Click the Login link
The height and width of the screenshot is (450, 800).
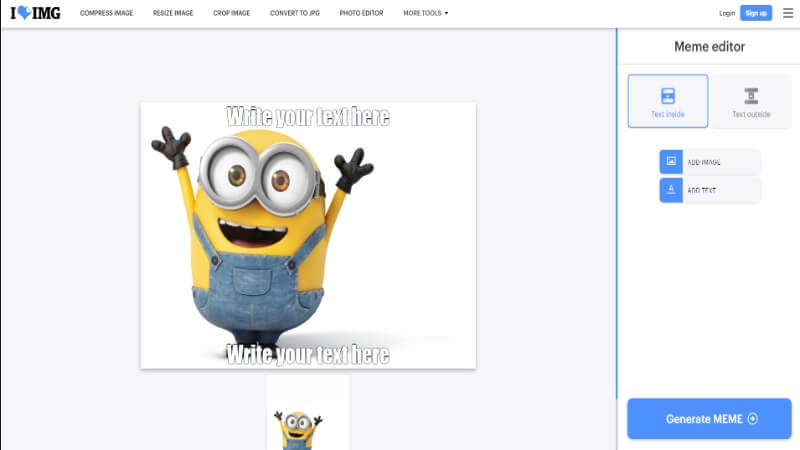coord(727,13)
